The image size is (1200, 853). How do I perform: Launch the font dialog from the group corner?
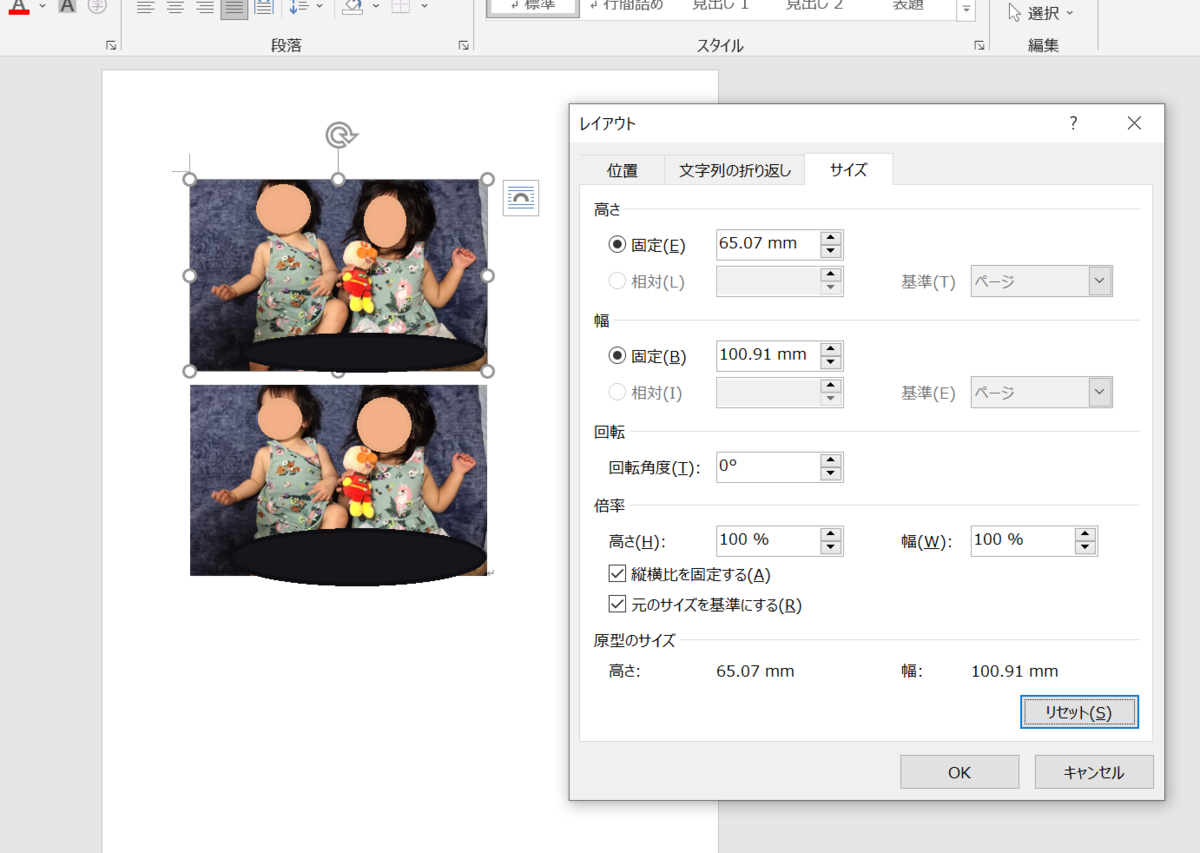click(110, 46)
